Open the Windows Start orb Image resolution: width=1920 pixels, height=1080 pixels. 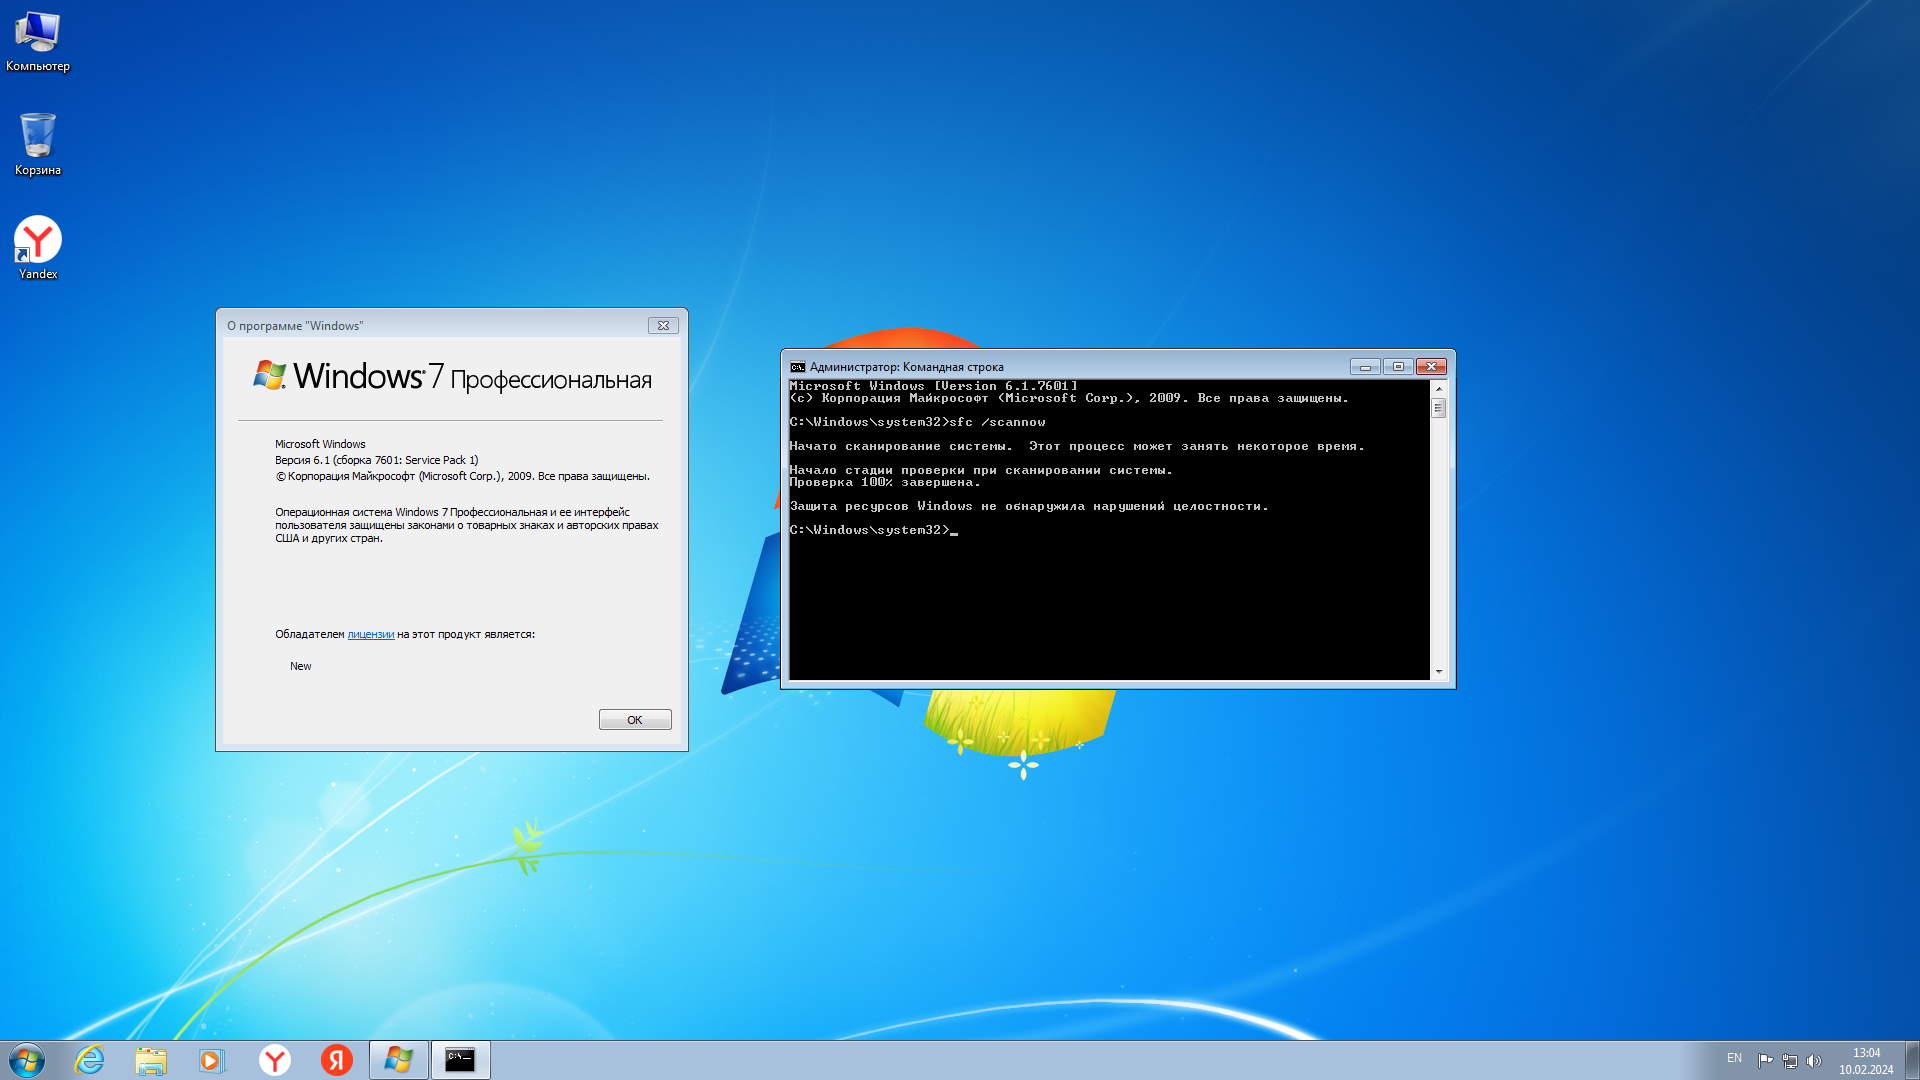[27, 1060]
